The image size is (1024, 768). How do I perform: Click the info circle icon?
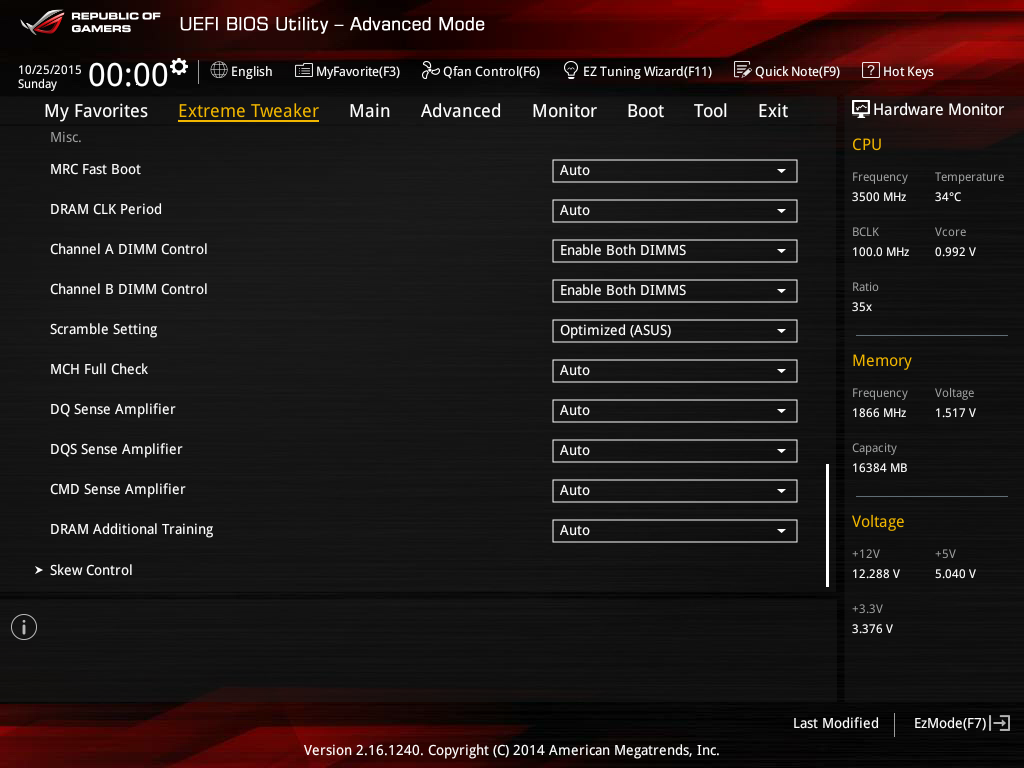24,627
